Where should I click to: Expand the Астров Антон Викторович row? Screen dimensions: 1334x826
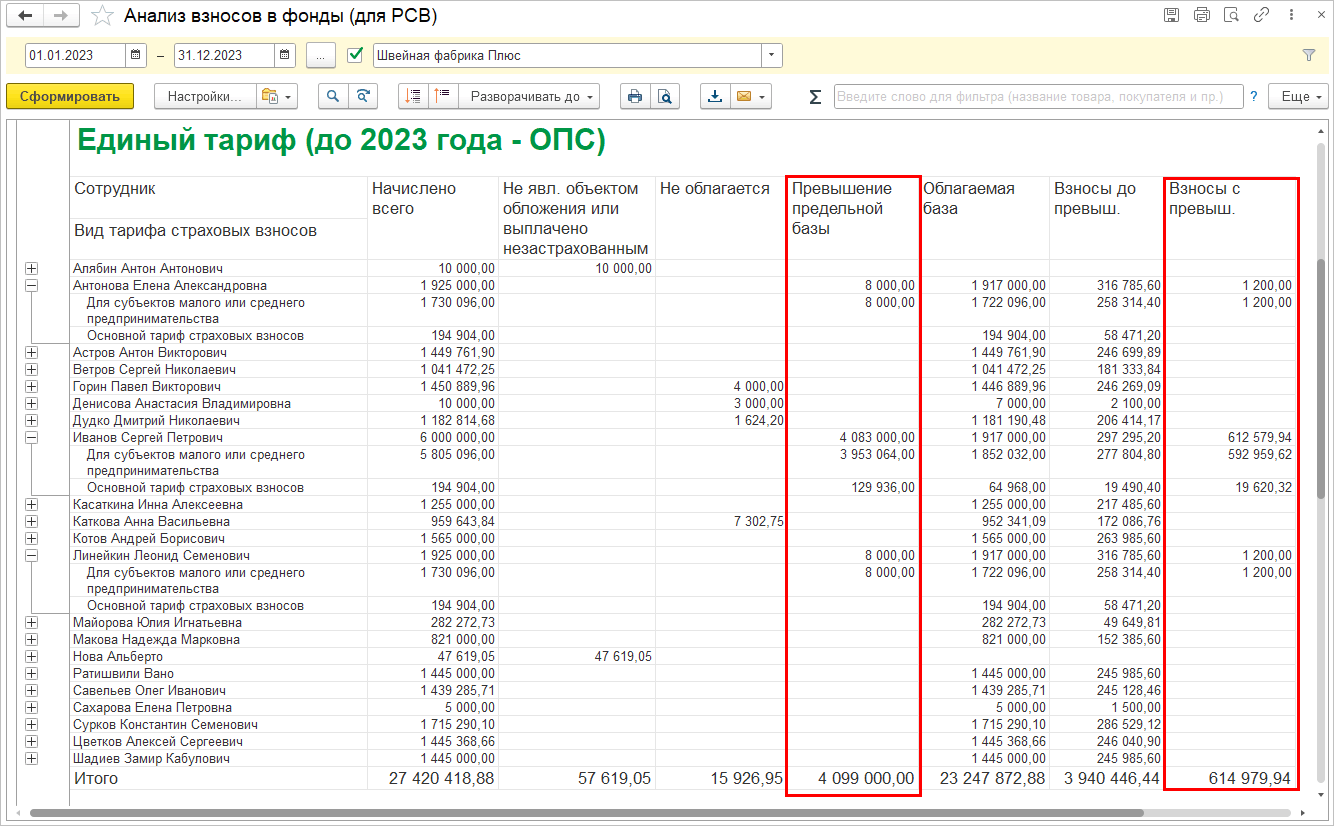(31, 353)
